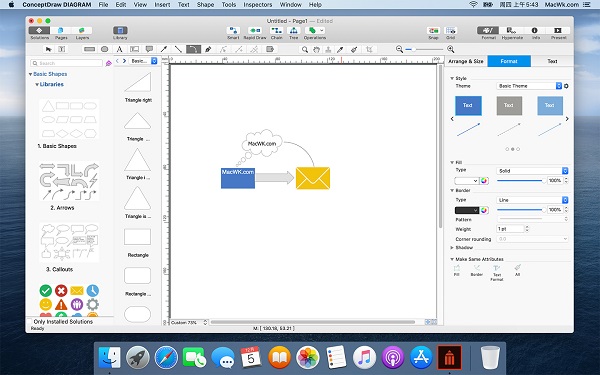Switch to Arrange & Size tab

tap(466, 61)
